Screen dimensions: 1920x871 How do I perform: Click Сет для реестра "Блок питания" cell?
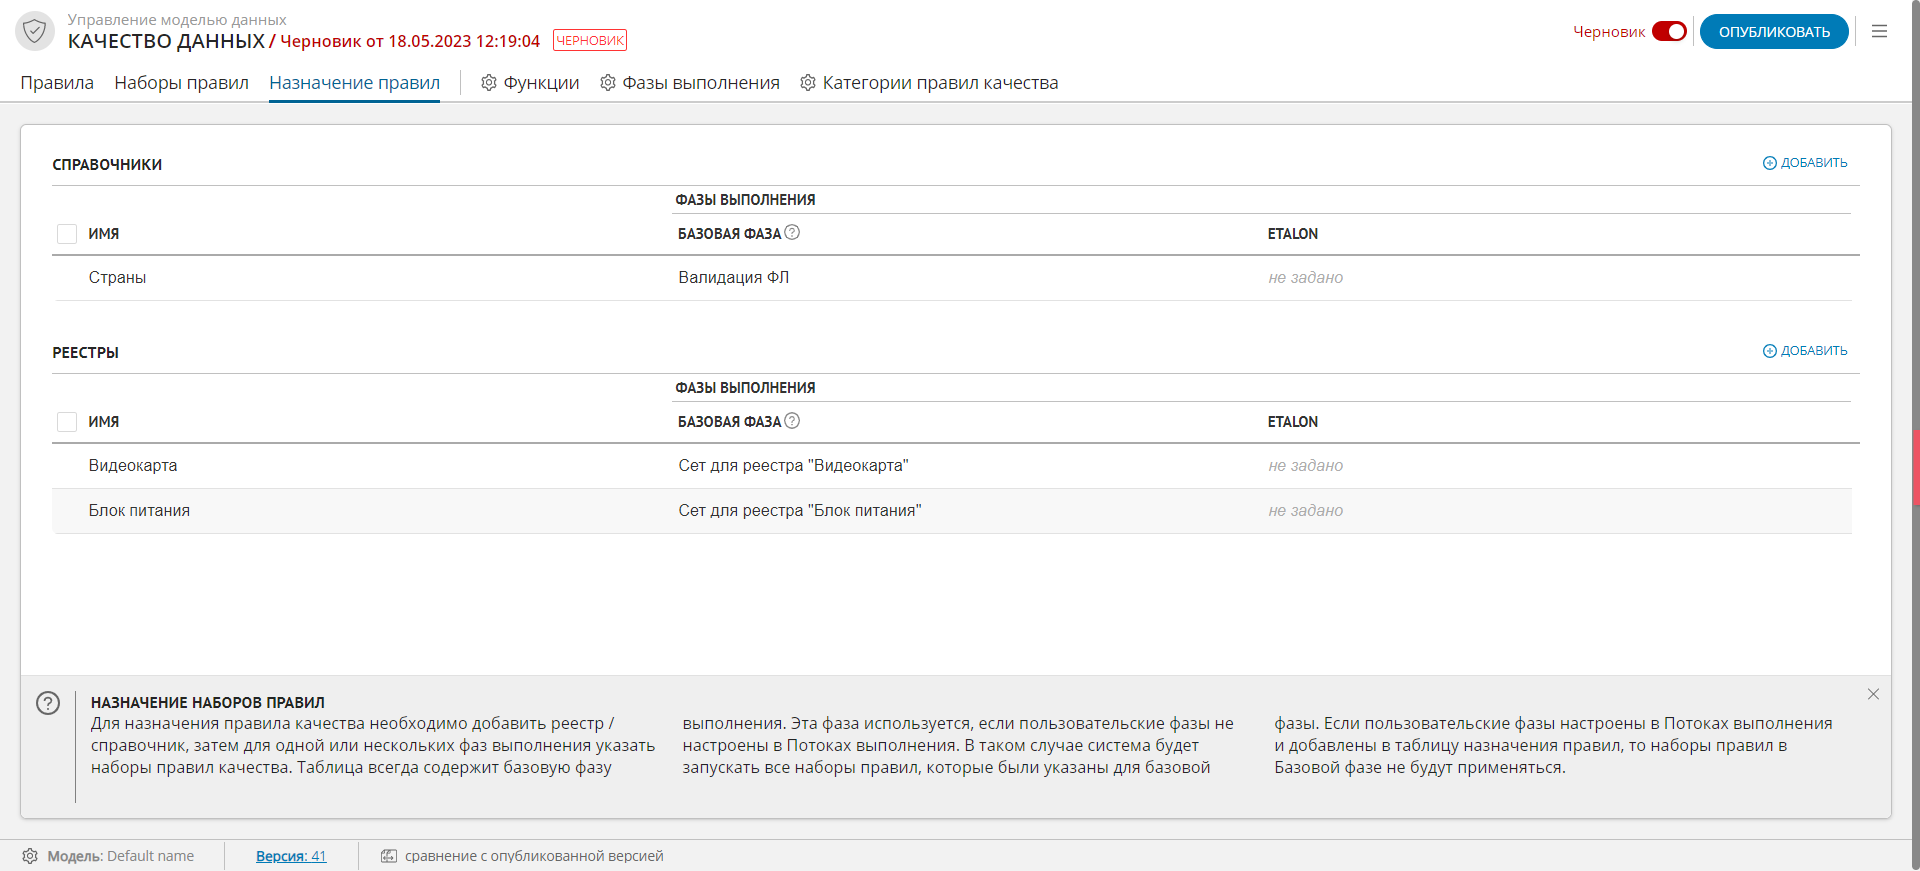tap(800, 511)
